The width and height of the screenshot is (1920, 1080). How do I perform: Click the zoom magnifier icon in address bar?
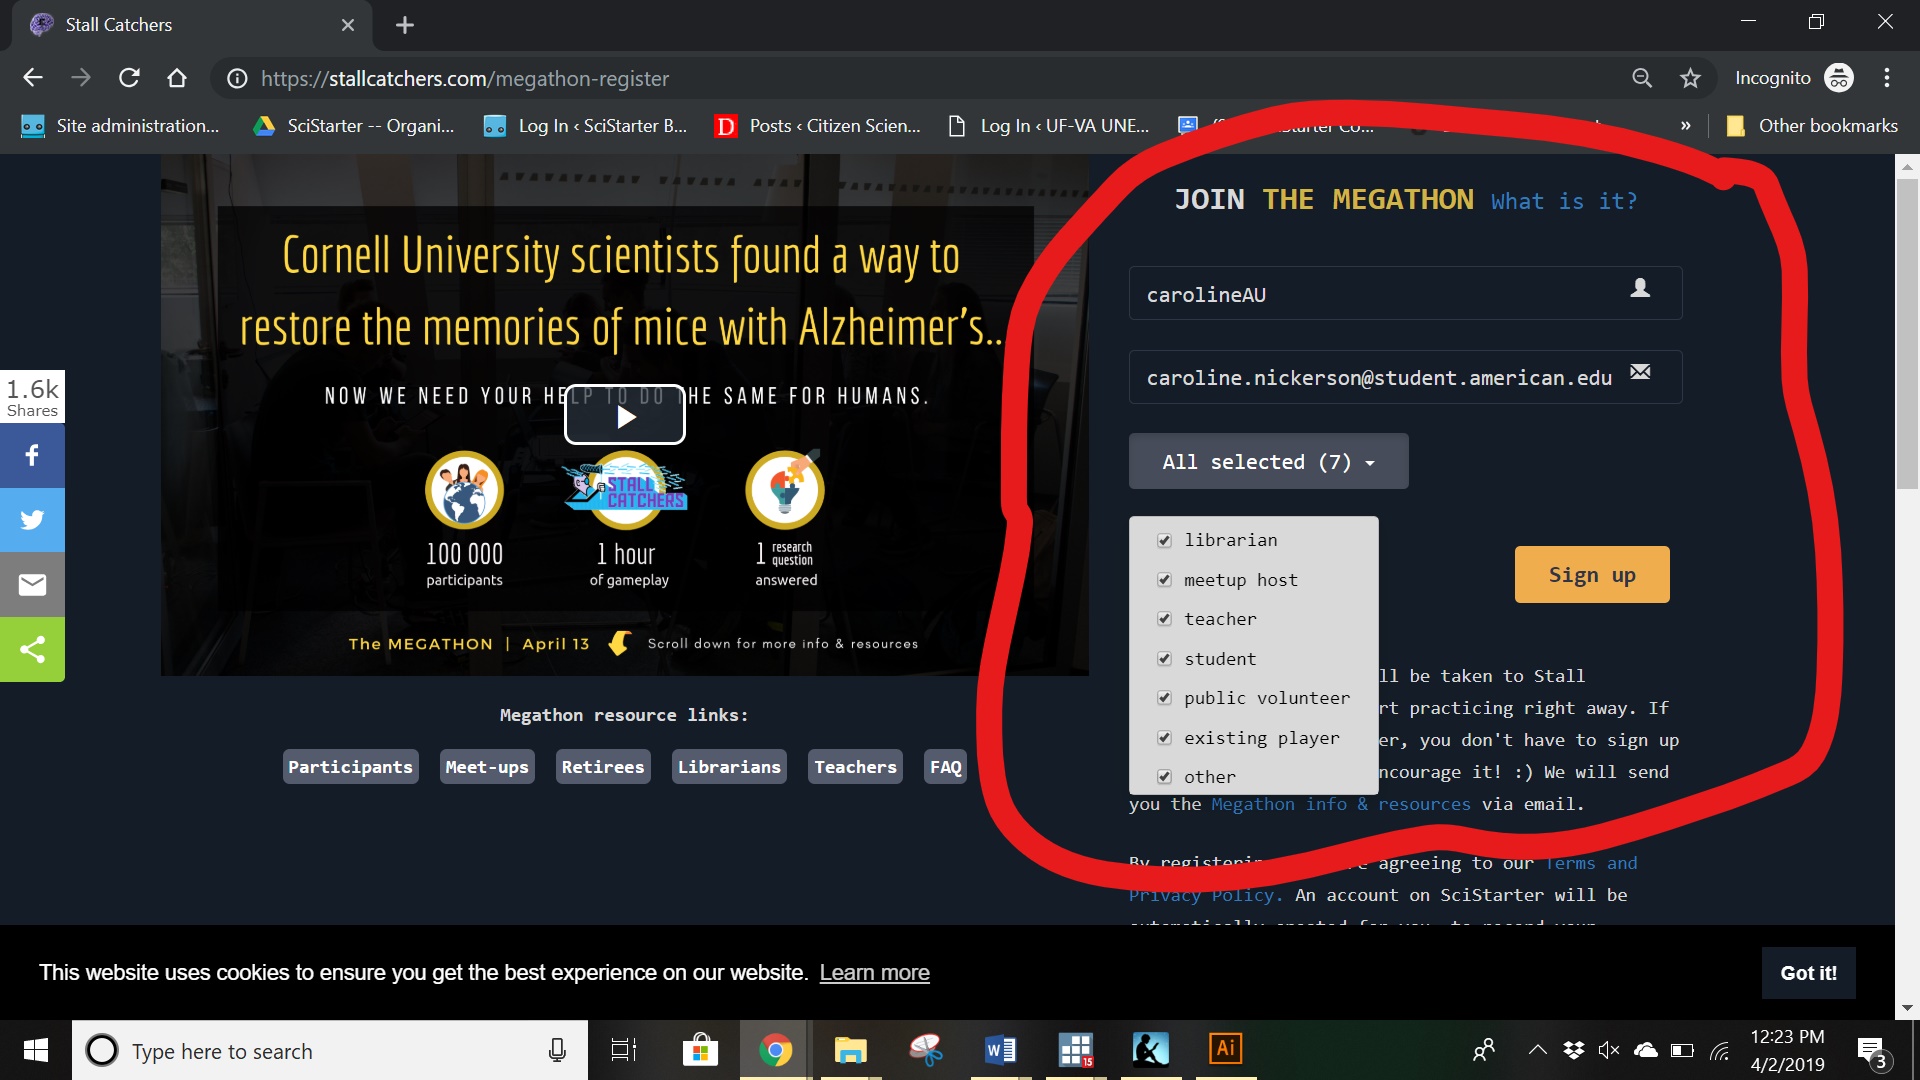1642,78
